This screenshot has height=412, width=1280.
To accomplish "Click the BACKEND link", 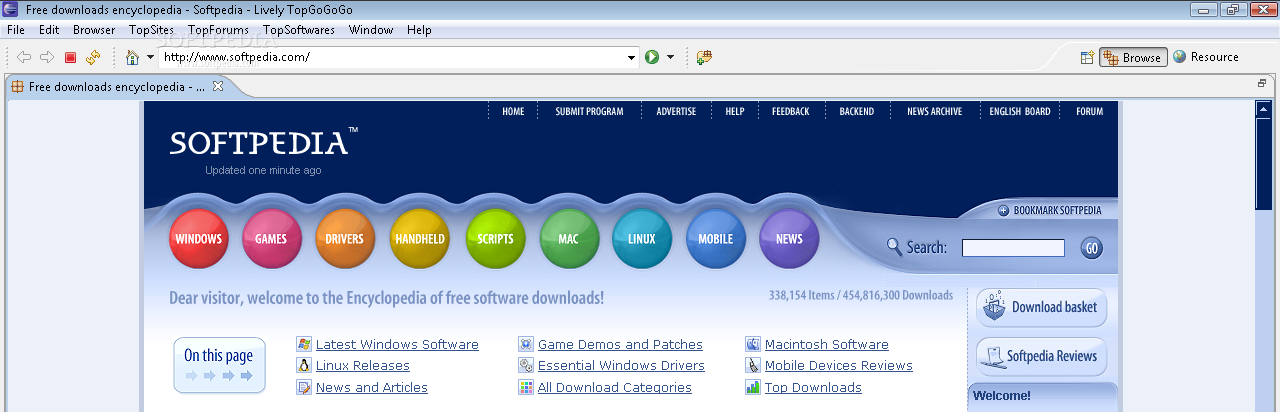I will point(857,112).
